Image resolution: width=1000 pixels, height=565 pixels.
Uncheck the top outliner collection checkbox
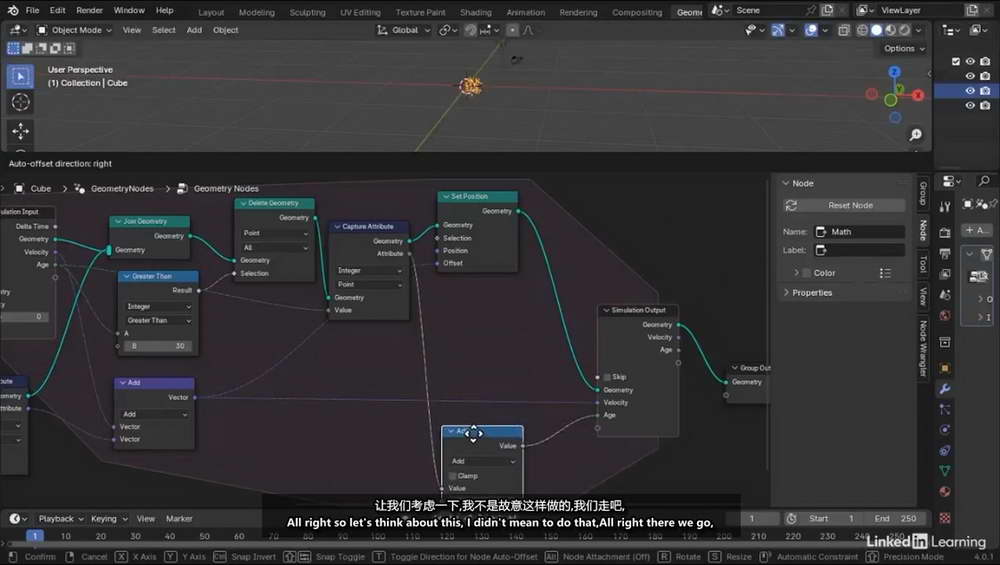point(955,61)
